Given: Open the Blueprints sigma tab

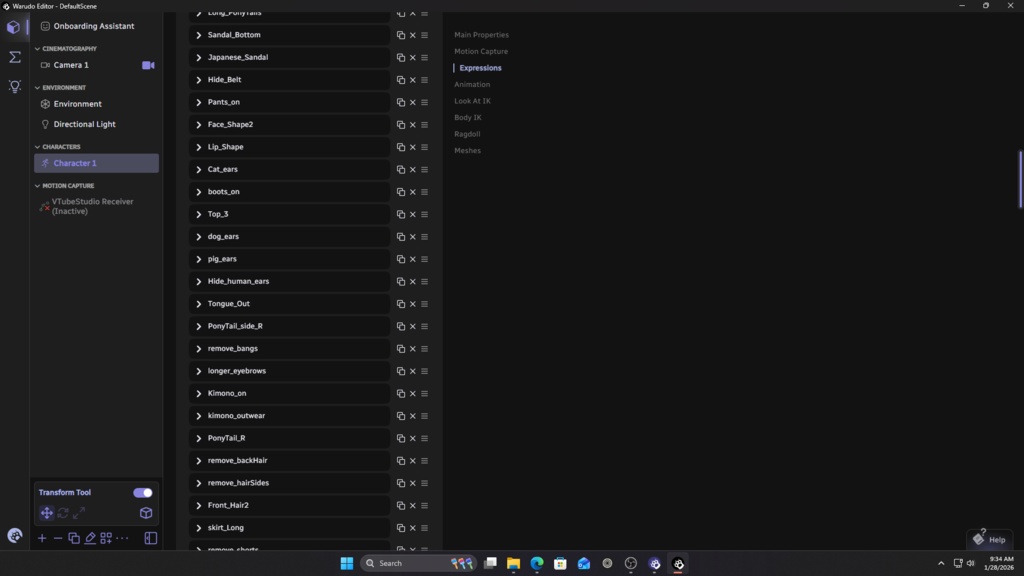Looking at the screenshot, I should point(14,57).
